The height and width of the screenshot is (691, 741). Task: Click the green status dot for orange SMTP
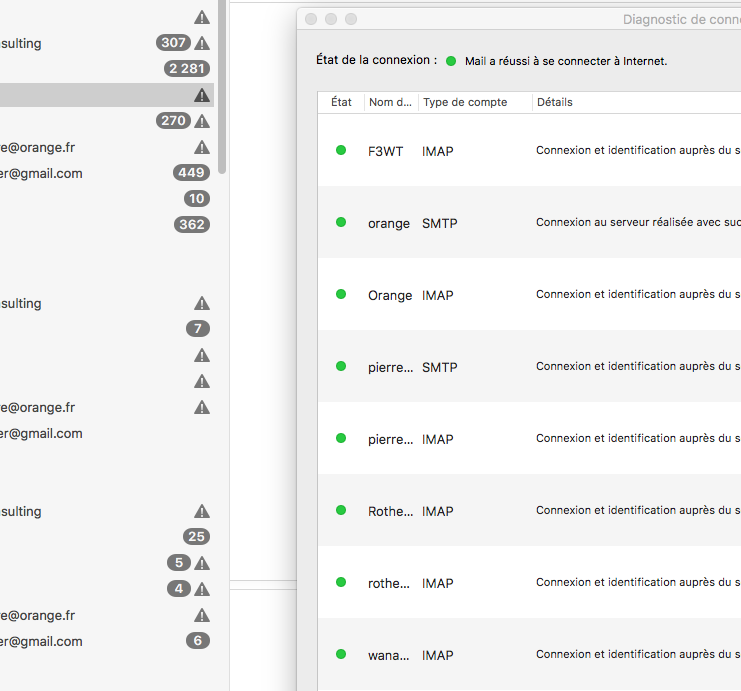coord(341,222)
